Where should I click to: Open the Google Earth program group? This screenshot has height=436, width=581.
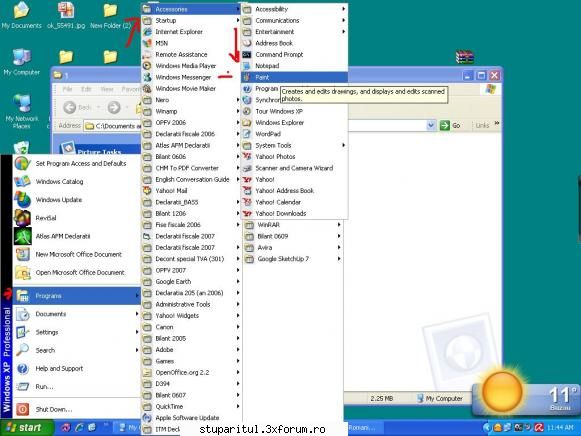pyautogui.click(x=191, y=281)
